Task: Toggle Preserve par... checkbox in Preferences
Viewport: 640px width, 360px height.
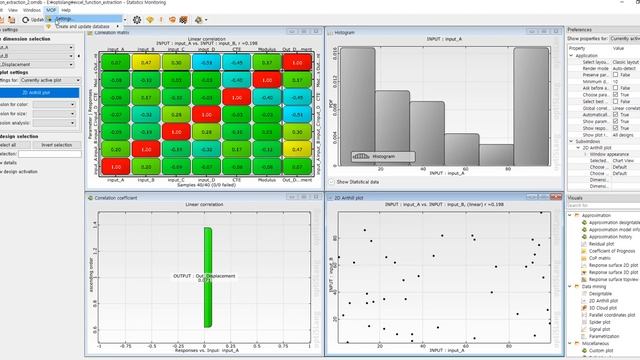Action: tap(616, 75)
